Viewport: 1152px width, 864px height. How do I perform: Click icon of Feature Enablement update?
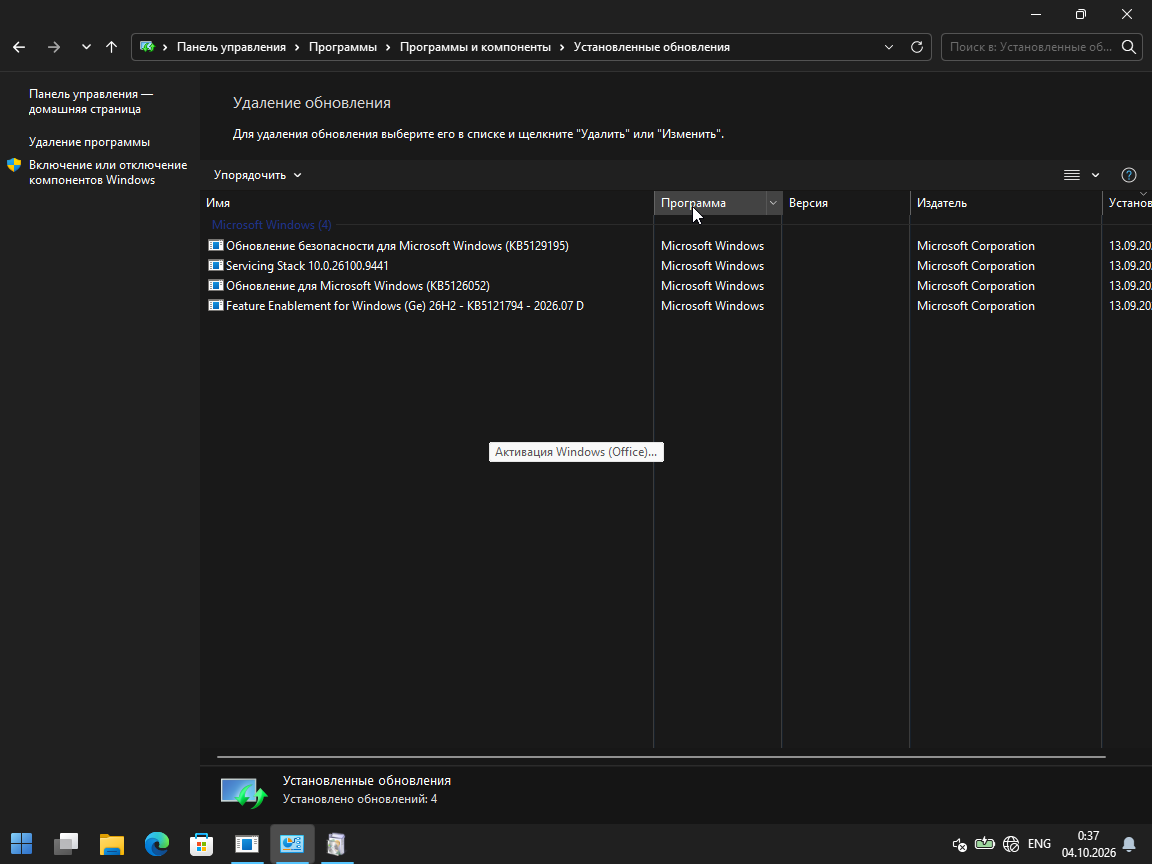pos(215,306)
